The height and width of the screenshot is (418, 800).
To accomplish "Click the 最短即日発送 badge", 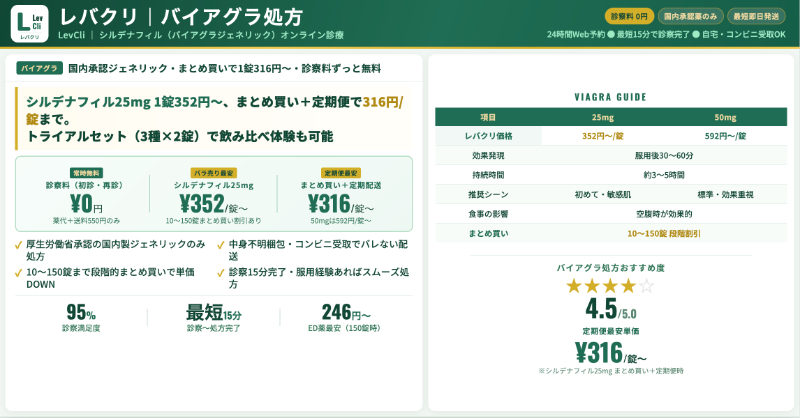I will point(757,16).
